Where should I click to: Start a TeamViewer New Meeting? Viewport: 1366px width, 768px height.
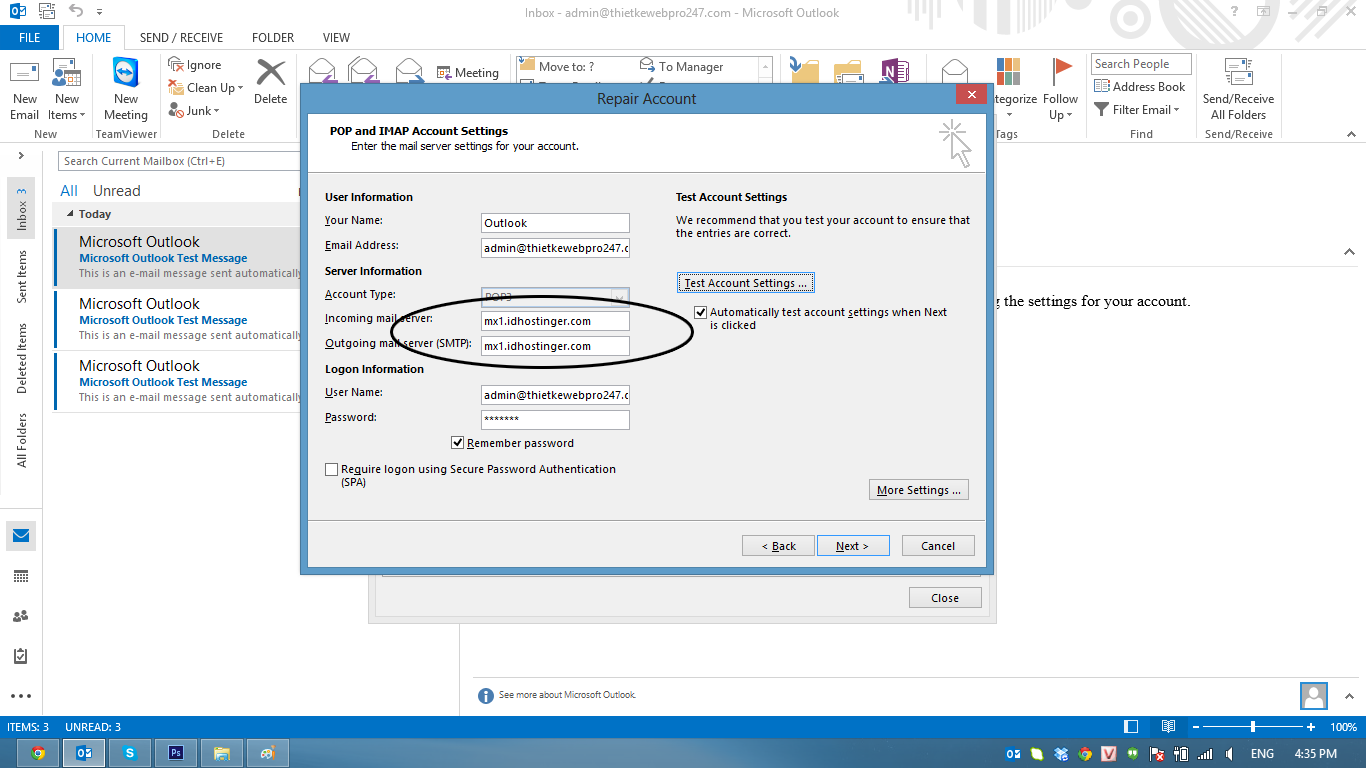[x=126, y=90]
